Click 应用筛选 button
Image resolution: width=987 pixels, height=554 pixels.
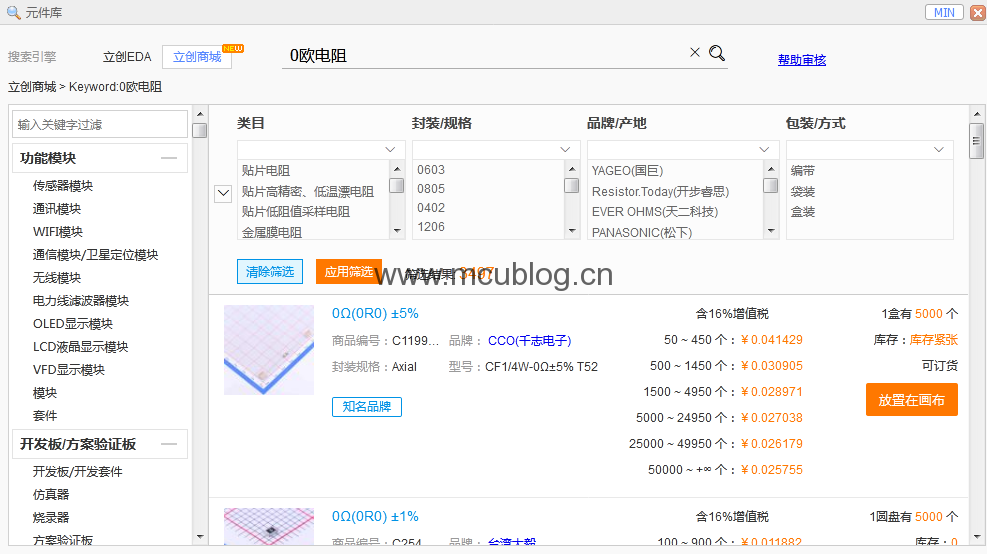point(348,271)
